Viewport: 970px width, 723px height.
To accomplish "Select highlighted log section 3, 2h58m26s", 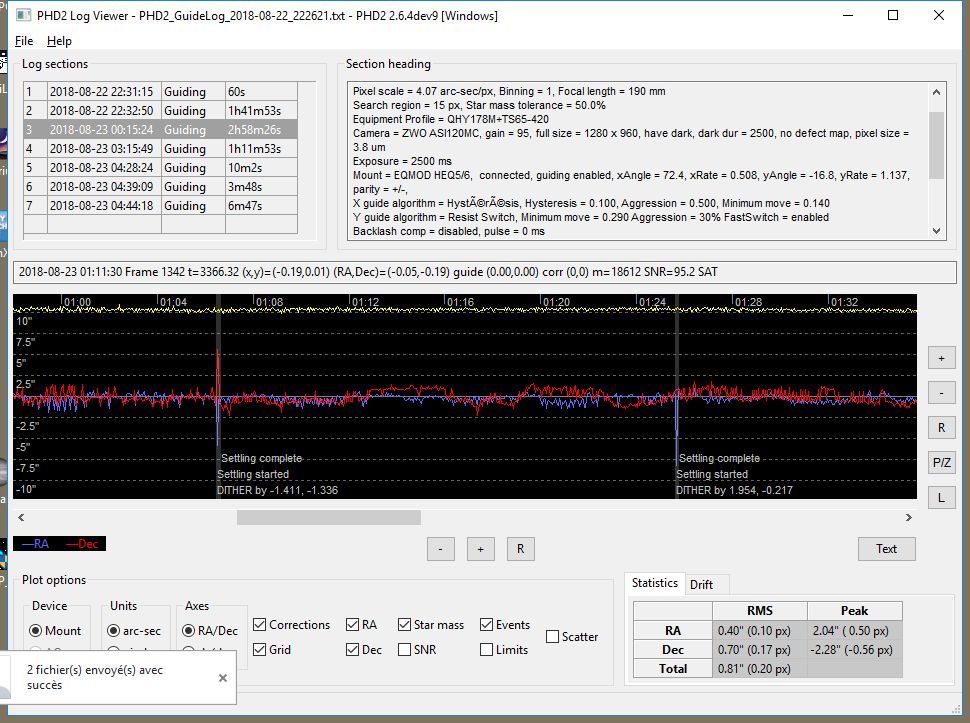I will tap(160, 130).
